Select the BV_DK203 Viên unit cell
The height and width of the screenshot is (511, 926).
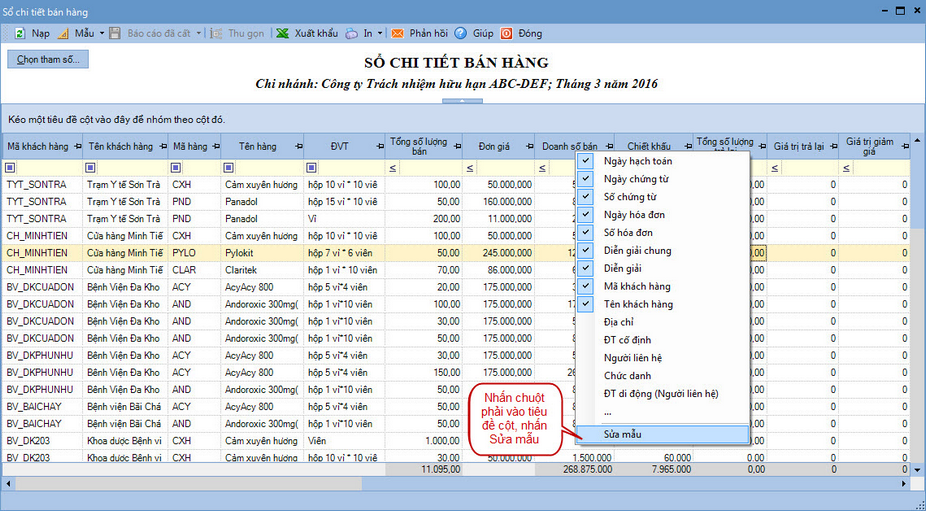point(344,441)
